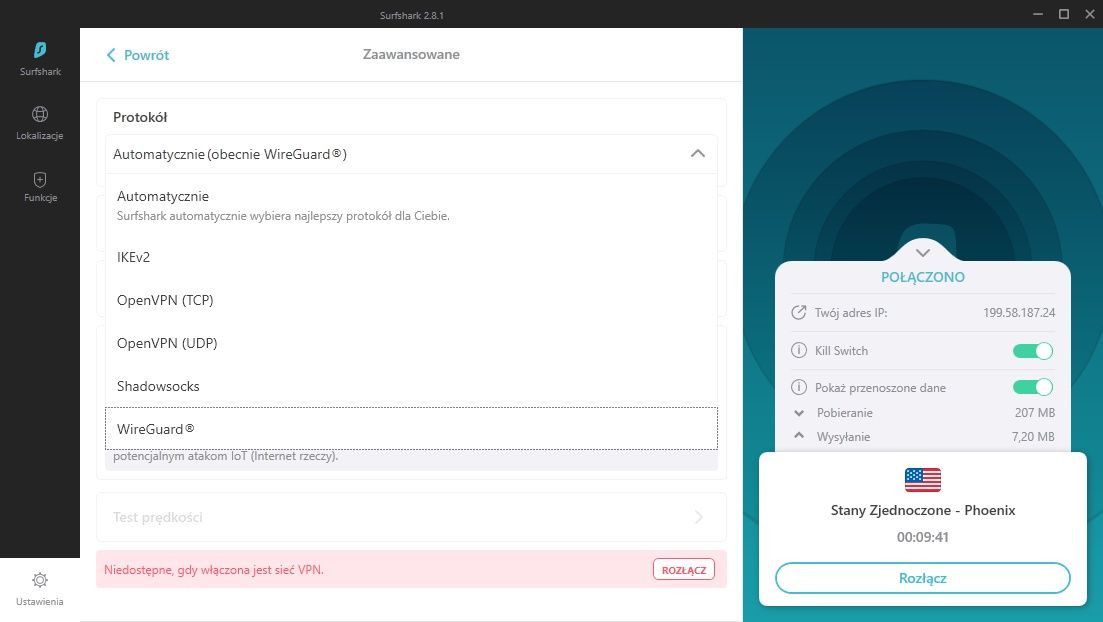Click IP address 199.58.187.24
Viewport: 1103px width, 622px height.
pyautogui.click(x=1019, y=312)
